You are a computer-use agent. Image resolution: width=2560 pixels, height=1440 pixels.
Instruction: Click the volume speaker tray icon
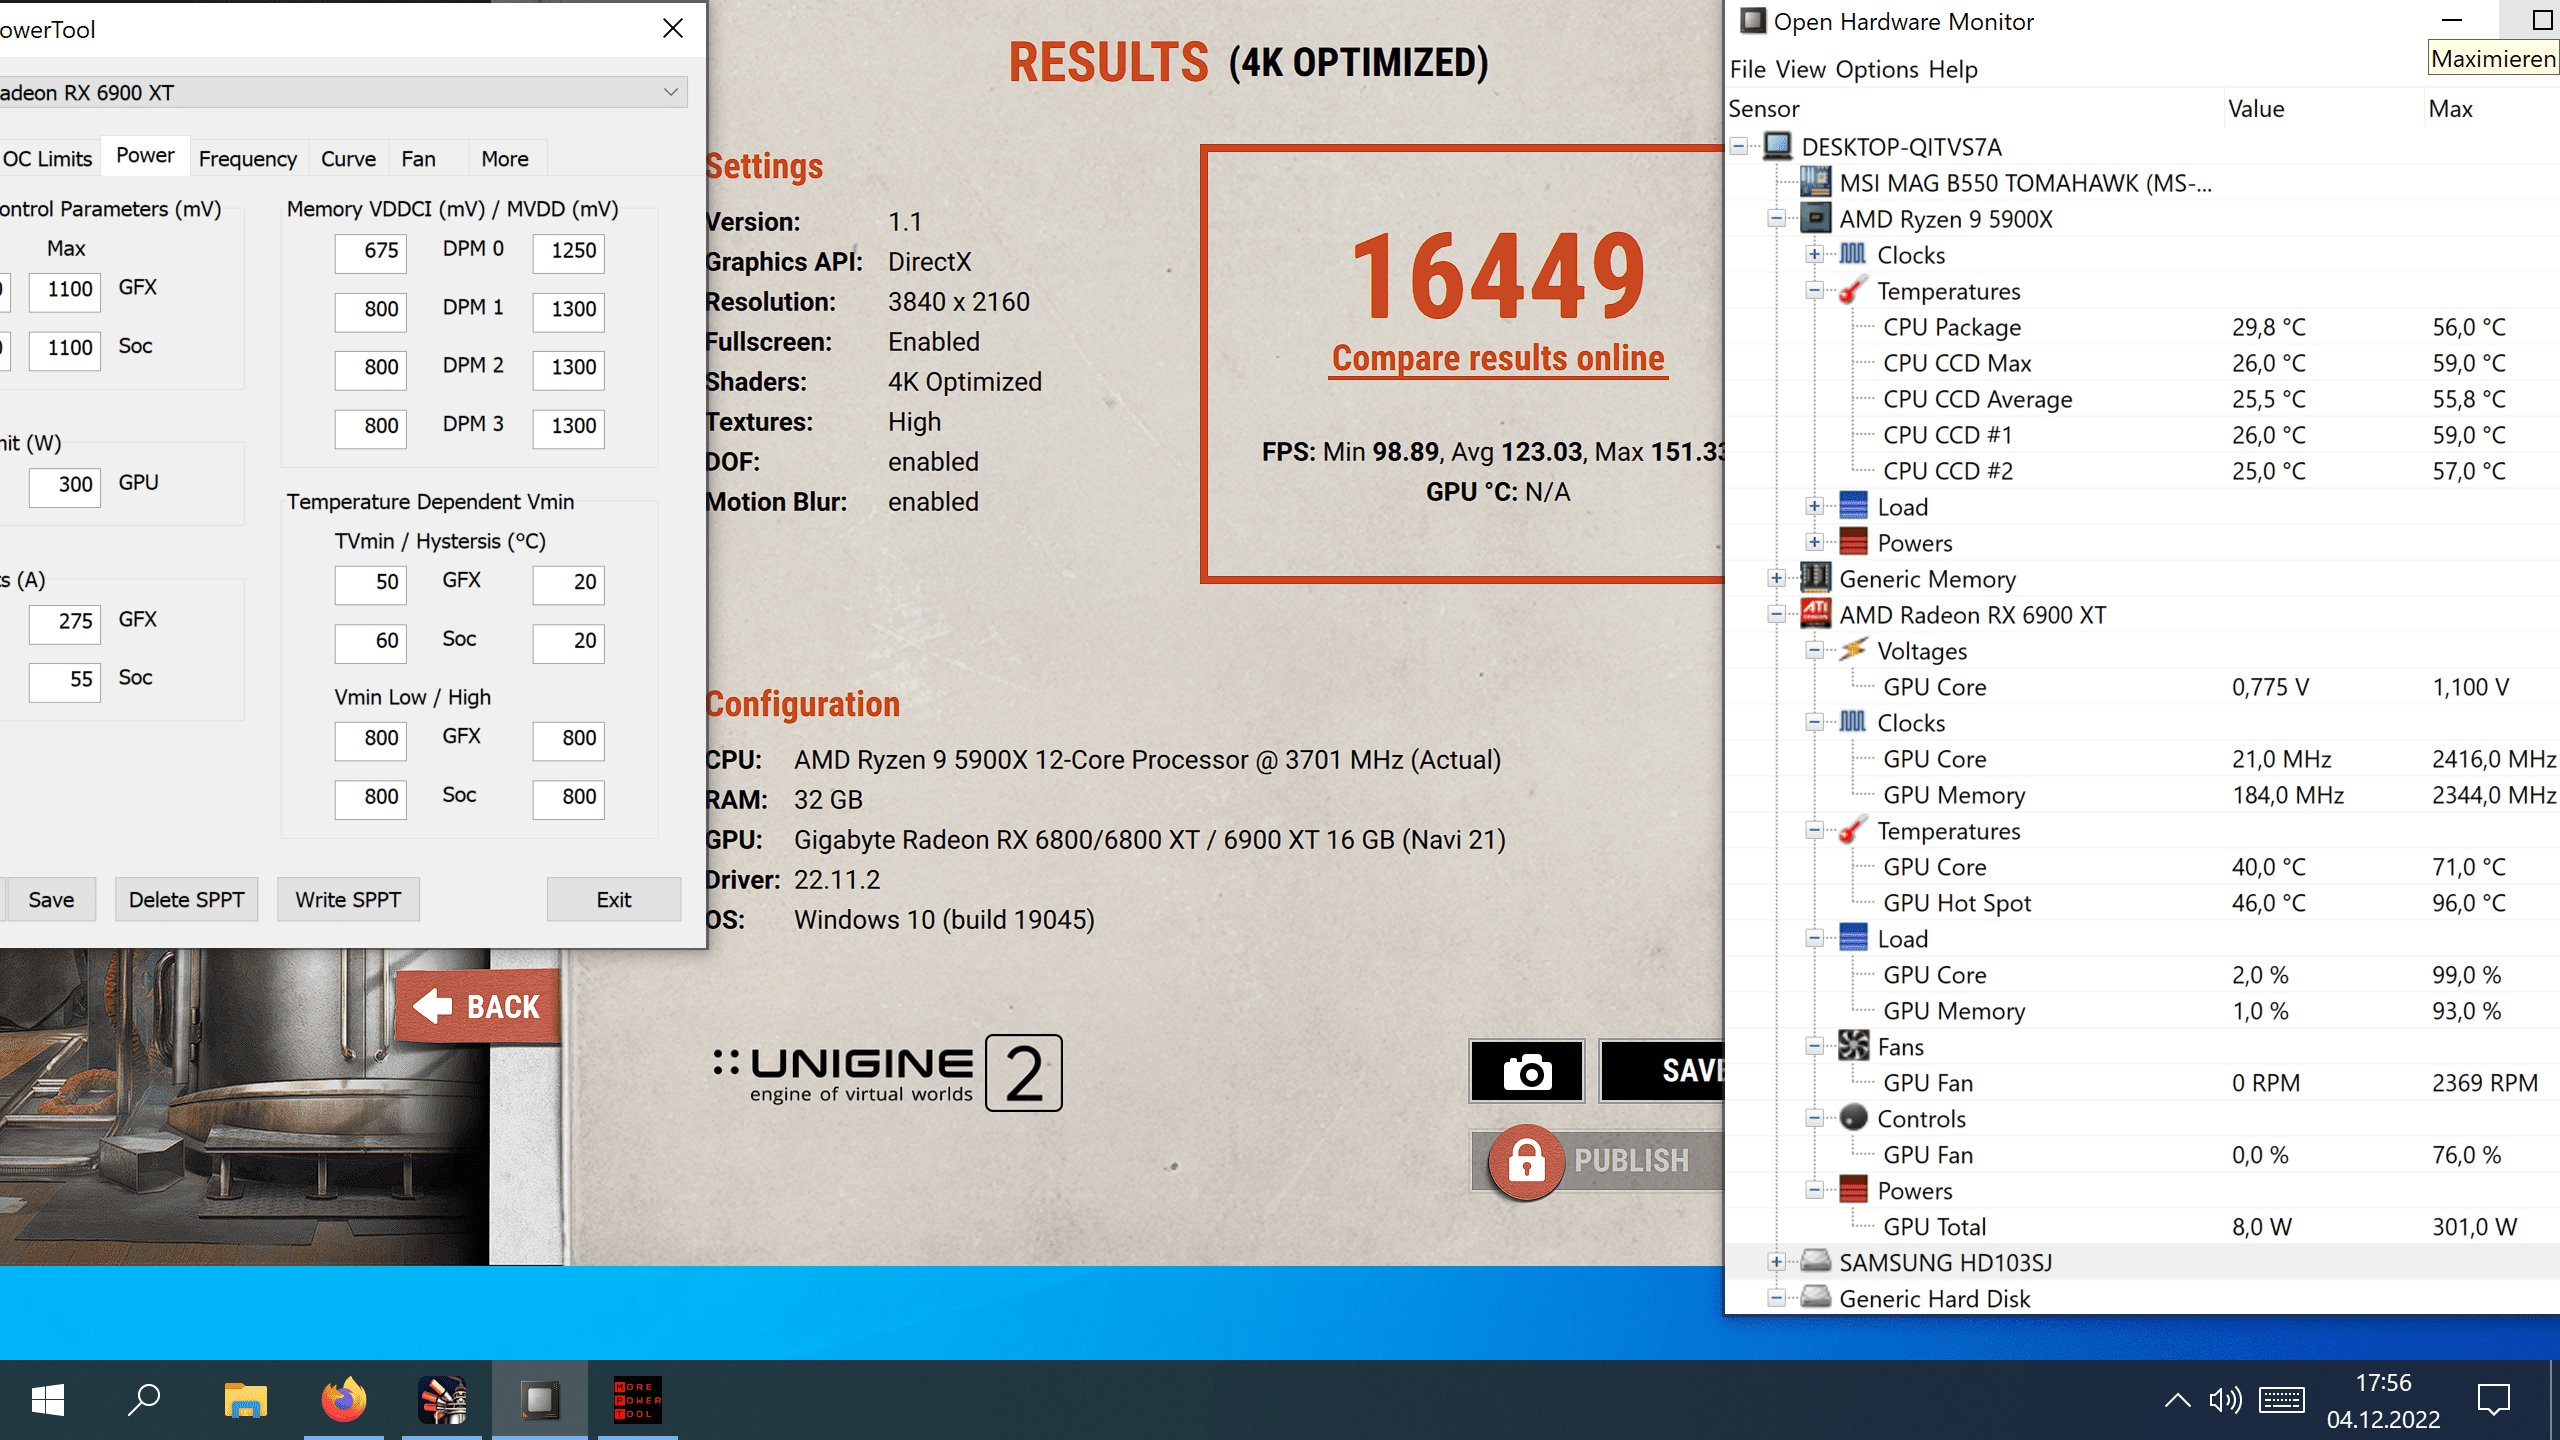coord(2225,1400)
